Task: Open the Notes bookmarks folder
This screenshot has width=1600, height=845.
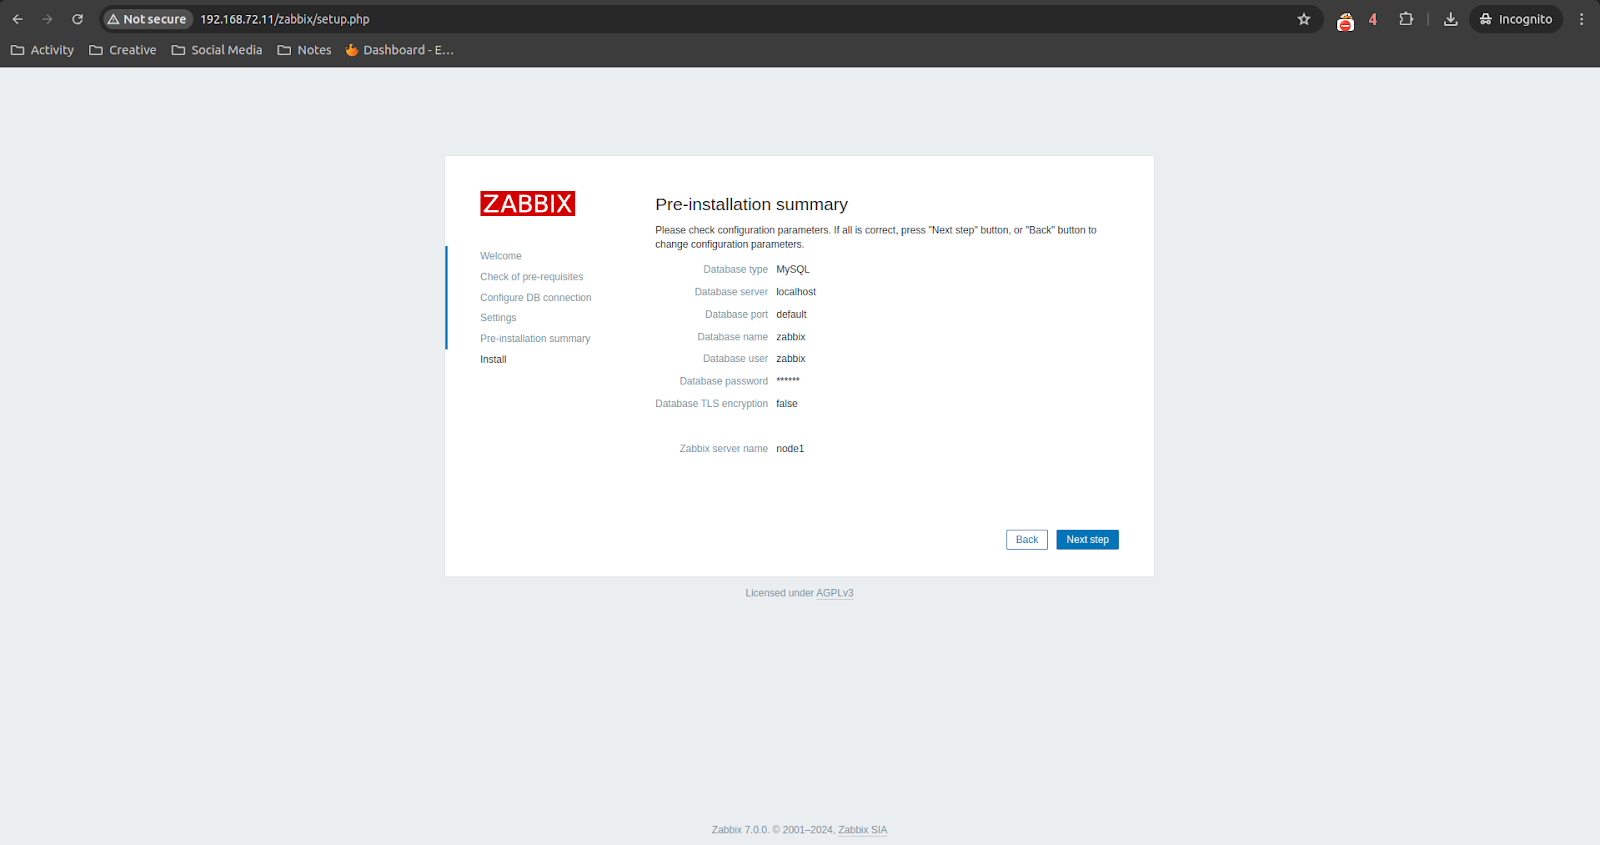Action: [x=304, y=50]
